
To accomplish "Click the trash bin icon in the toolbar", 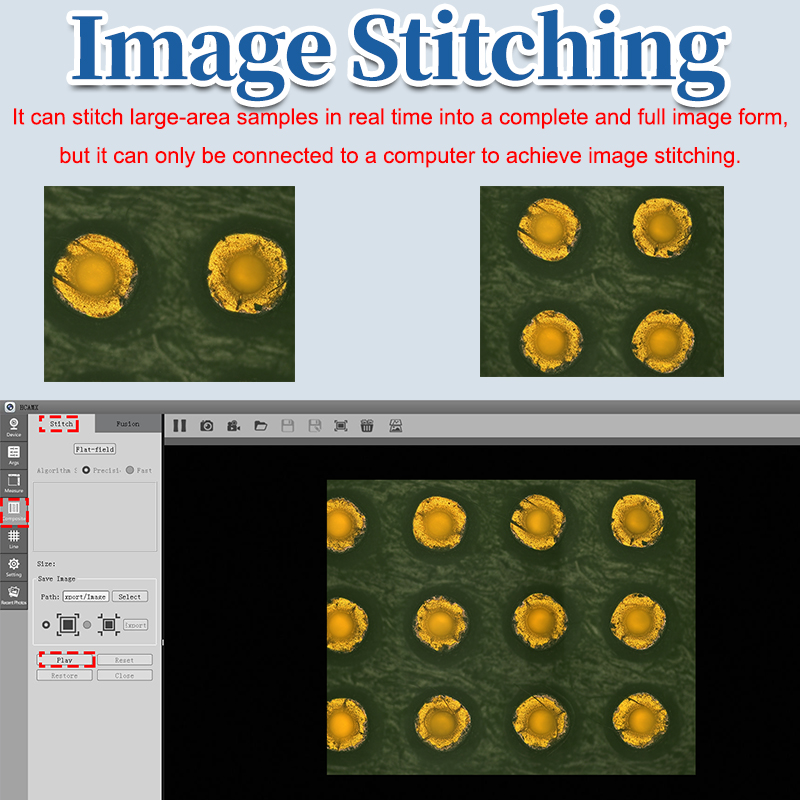I will [x=367, y=426].
